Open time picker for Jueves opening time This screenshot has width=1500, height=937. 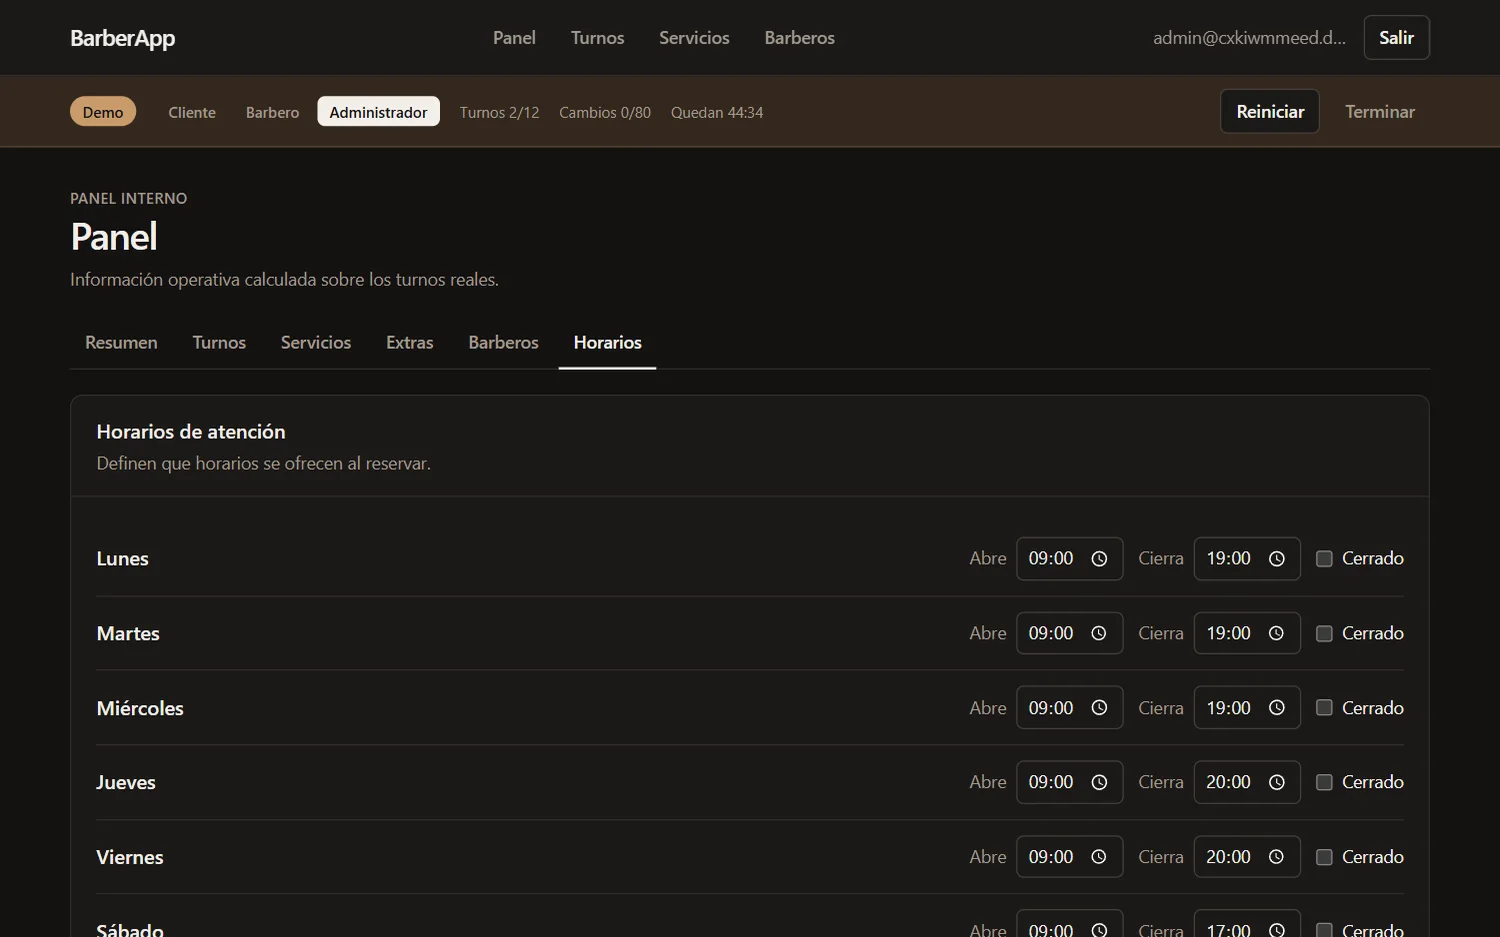1099,783
